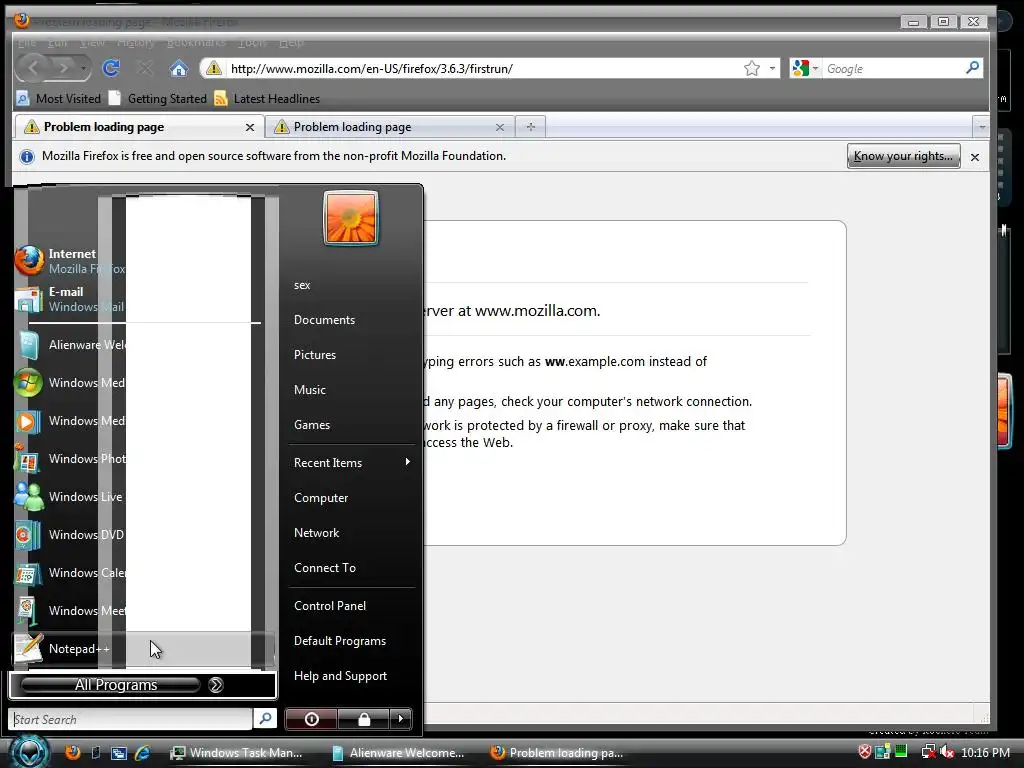This screenshot has height=768, width=1024.
Task: Open the address bar history dropdown
Action: pos(772,68)
